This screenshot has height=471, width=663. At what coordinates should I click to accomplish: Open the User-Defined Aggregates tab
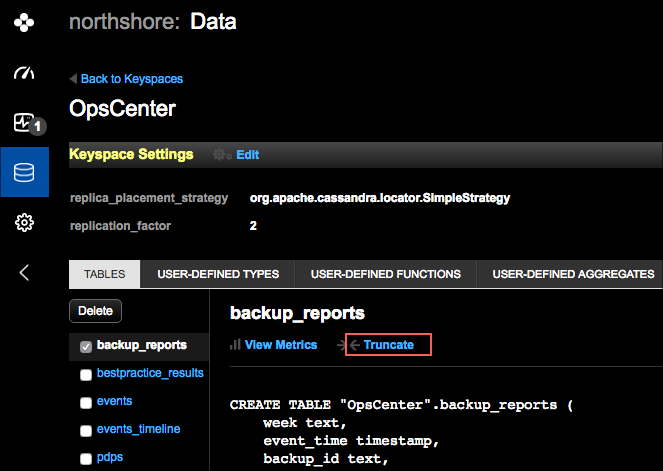pos(573,274)
